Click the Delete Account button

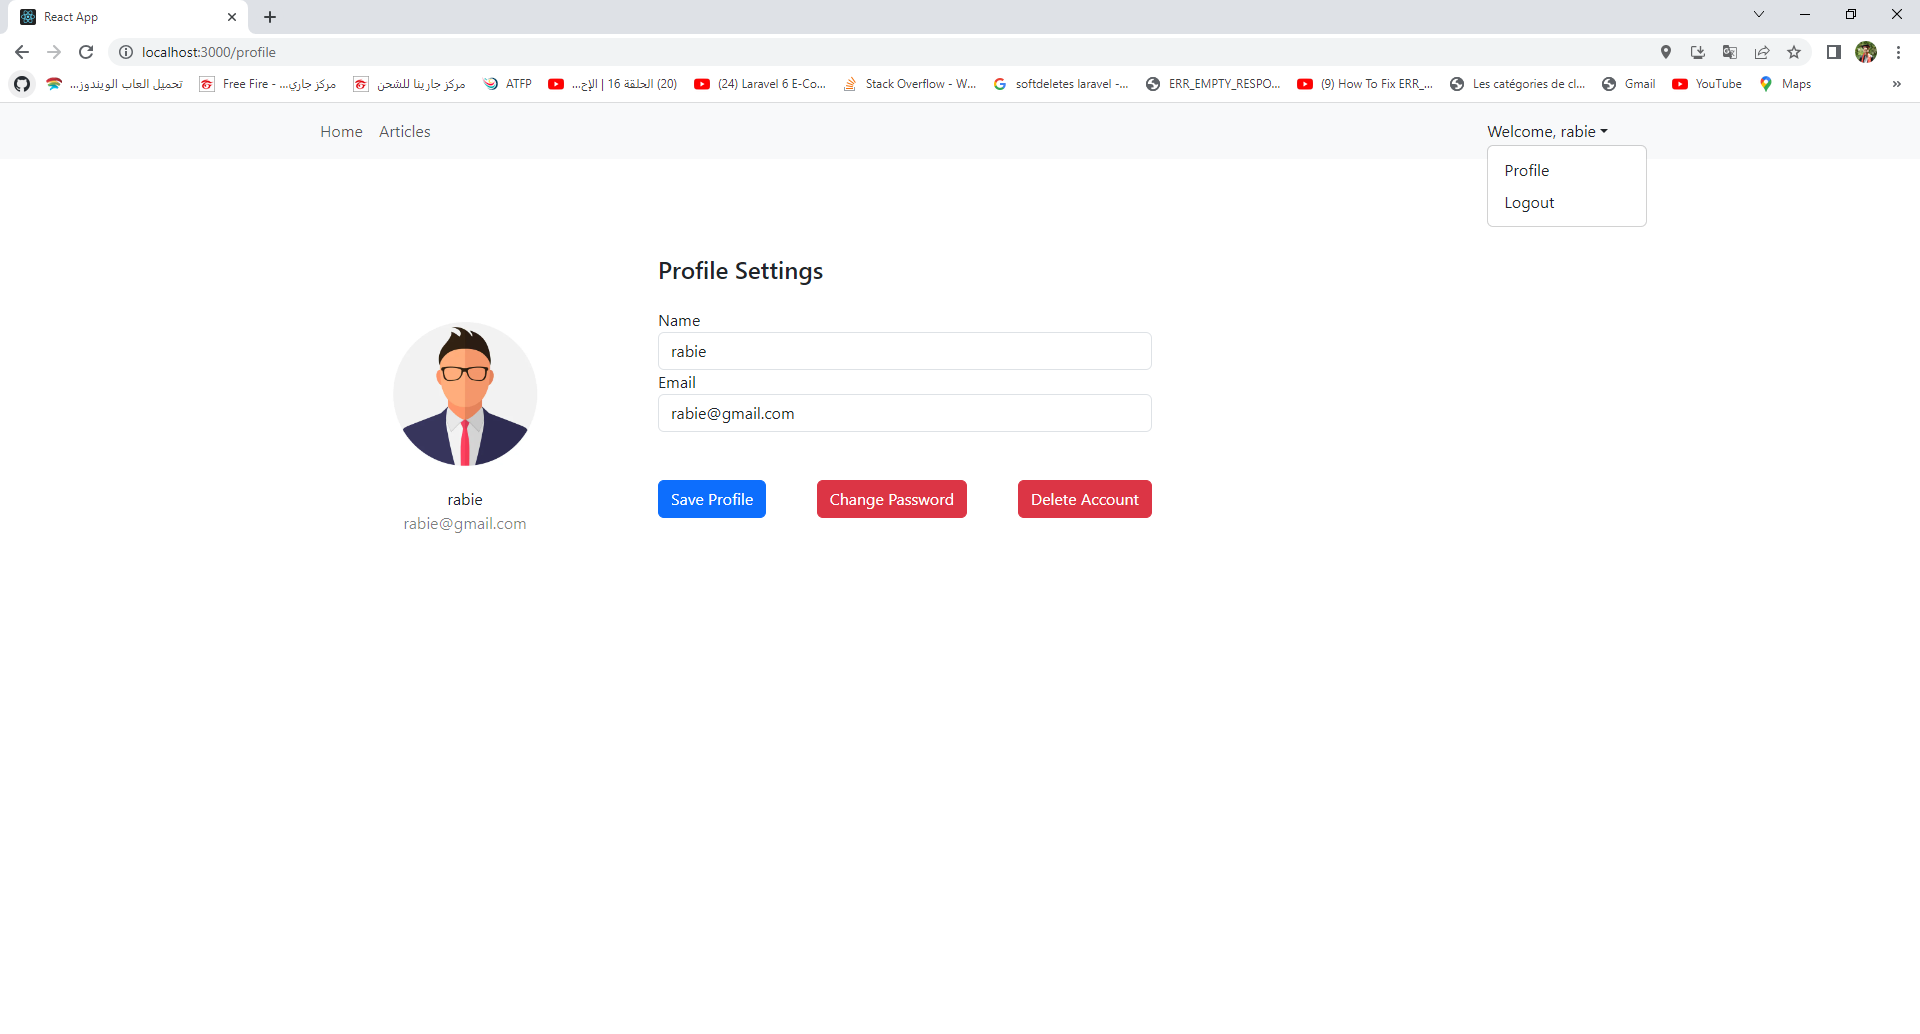tap(1084, 499)
